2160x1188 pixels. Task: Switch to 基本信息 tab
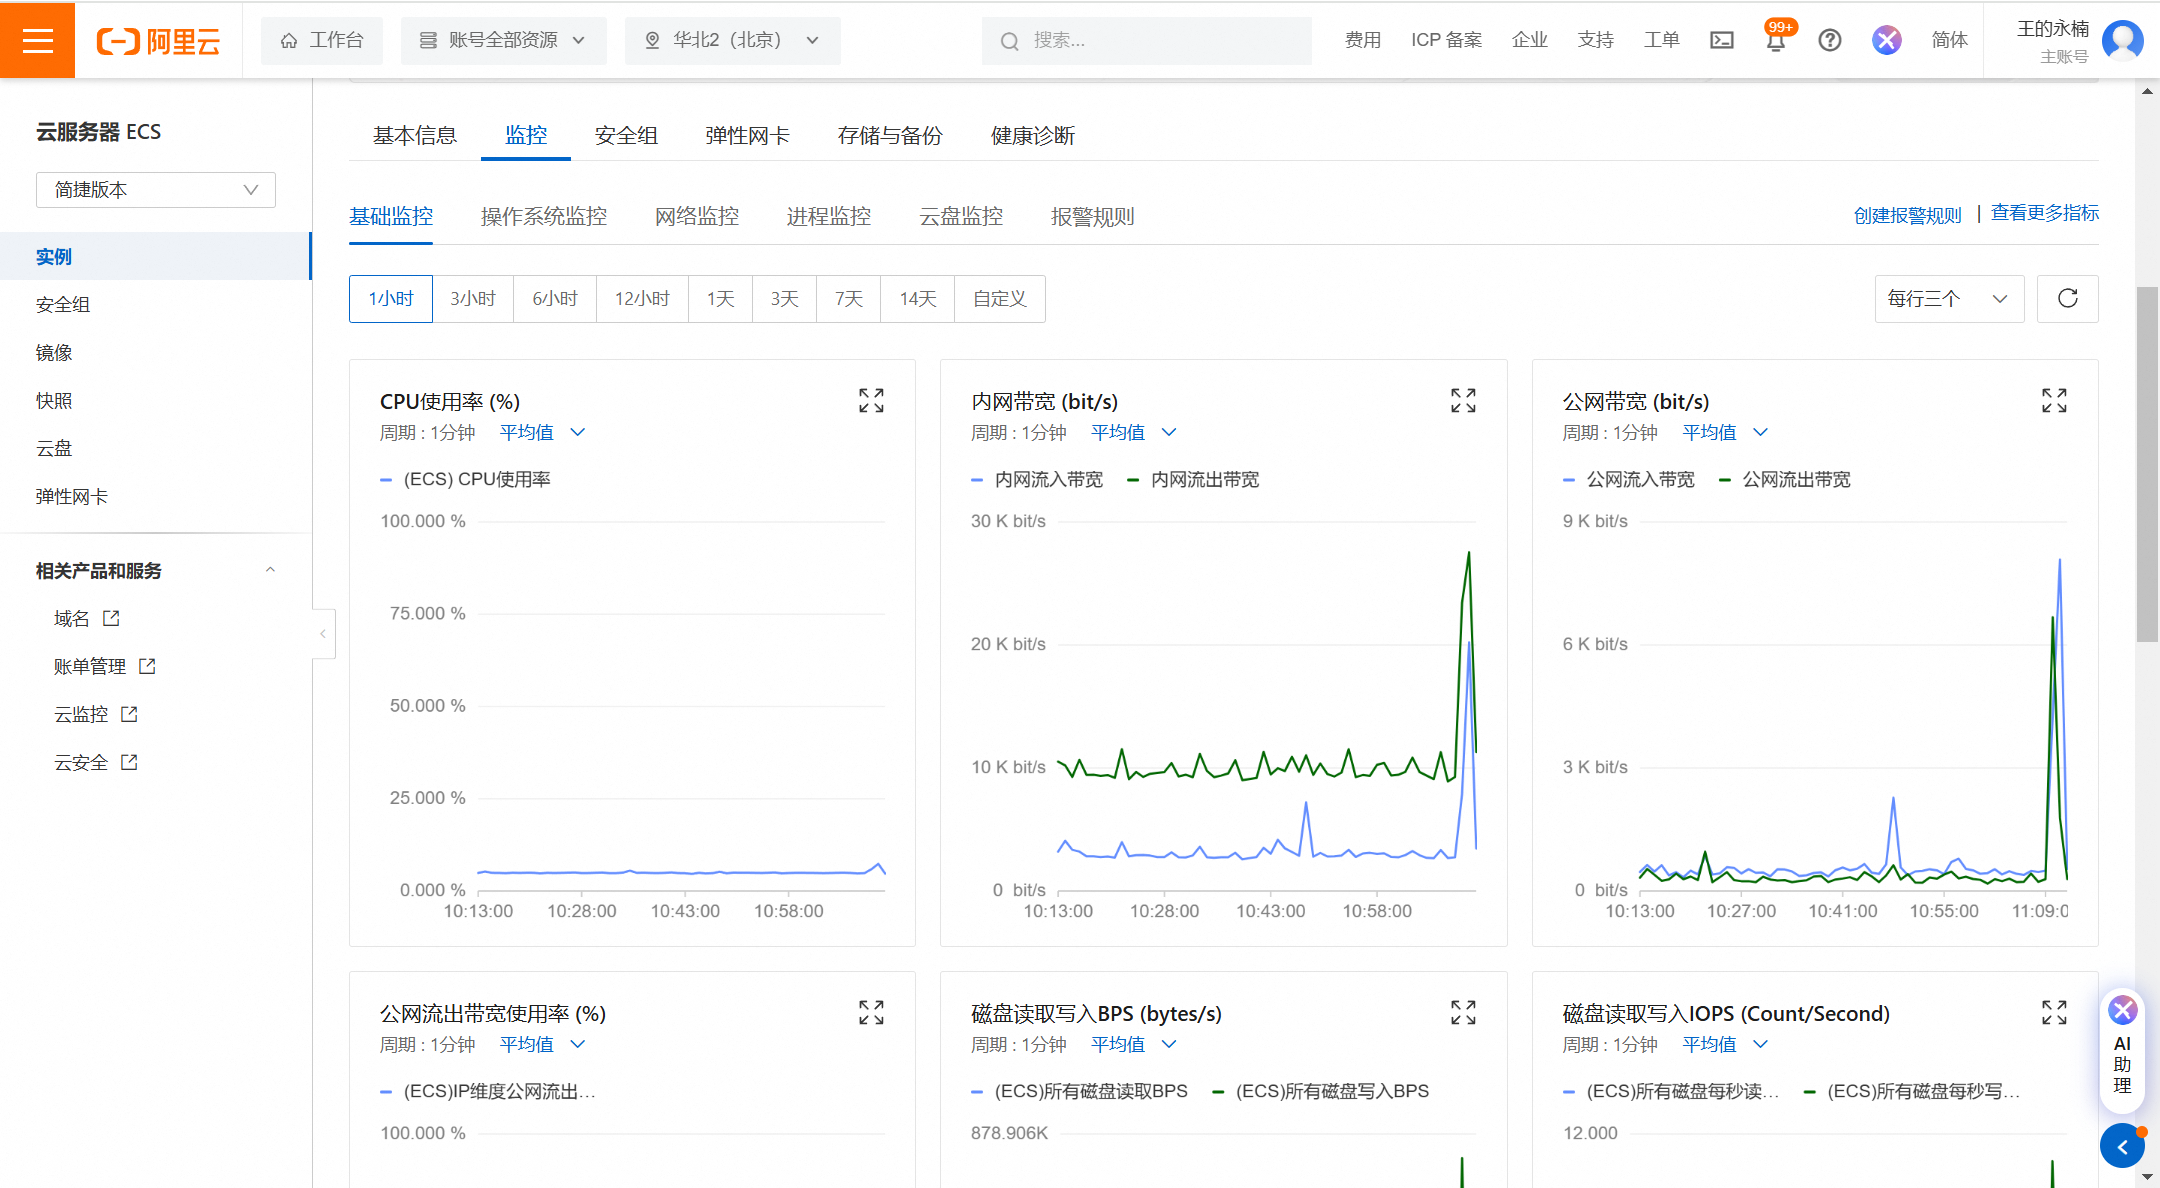pos(415,135)
